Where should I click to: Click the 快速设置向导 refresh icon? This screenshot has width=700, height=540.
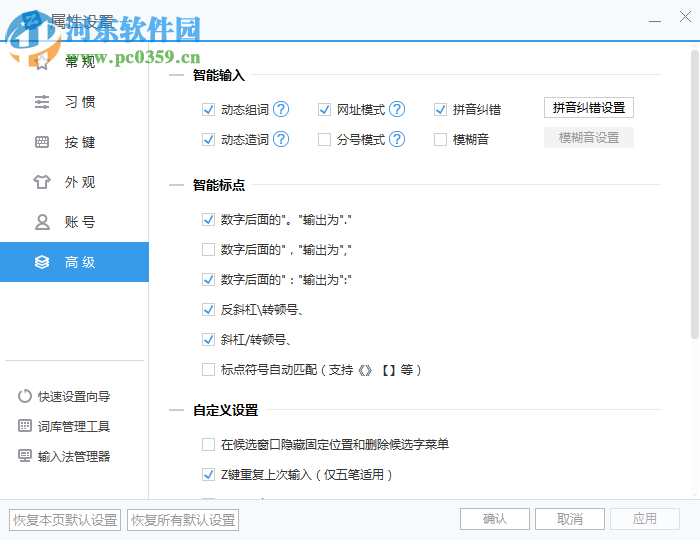25,396
